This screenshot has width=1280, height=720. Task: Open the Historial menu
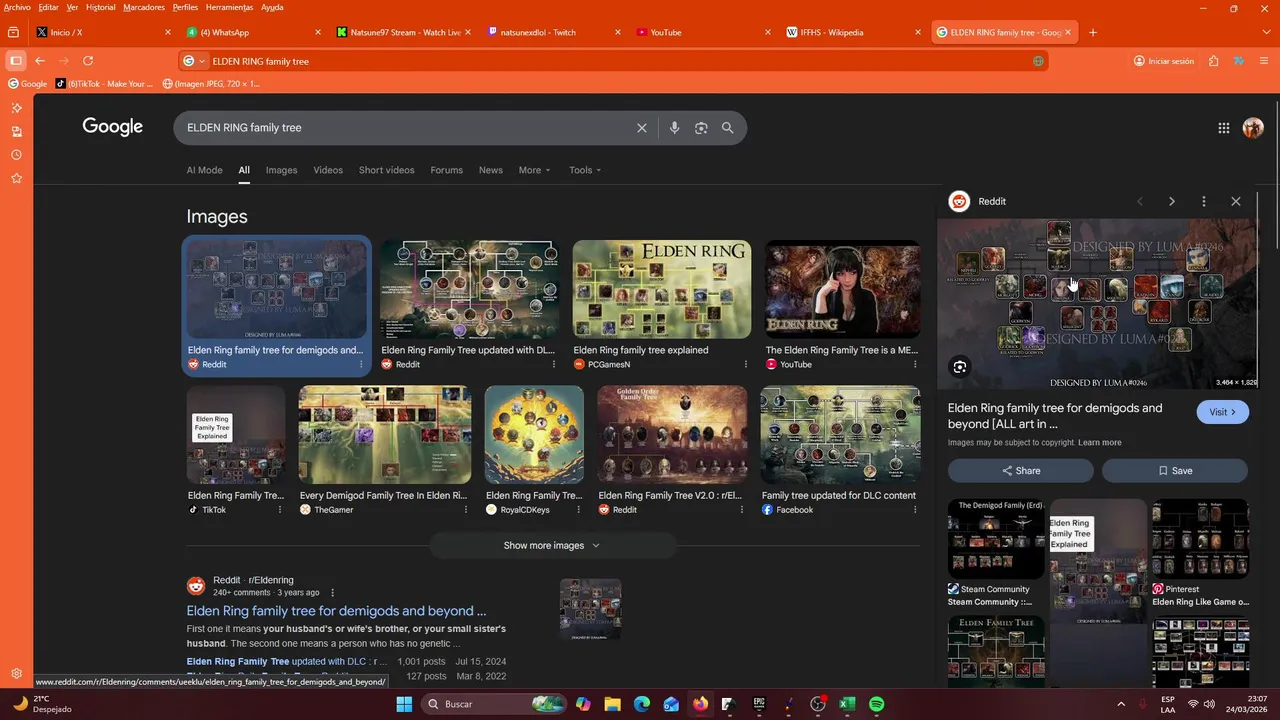click(x=100, y=7)
